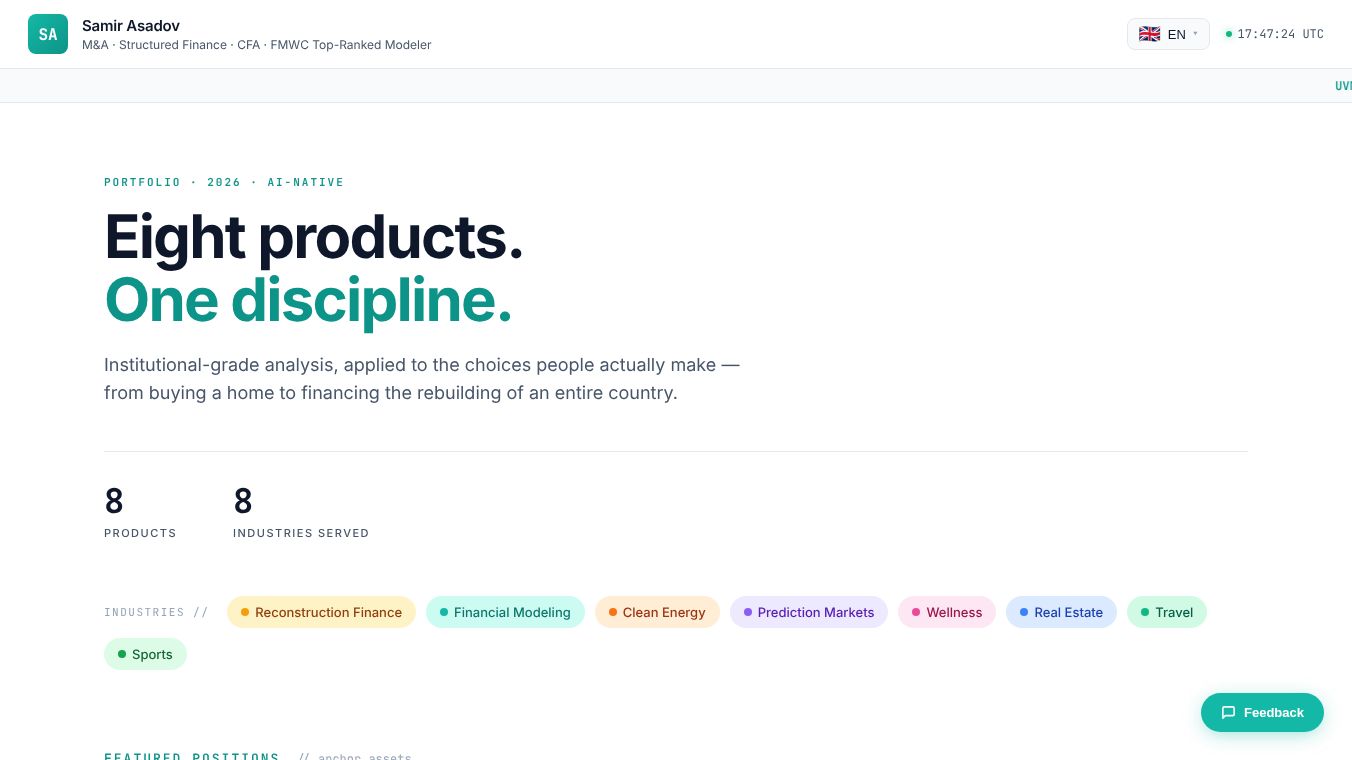Open the Feedback button

pyautogui.click(x=1262, y=712)
